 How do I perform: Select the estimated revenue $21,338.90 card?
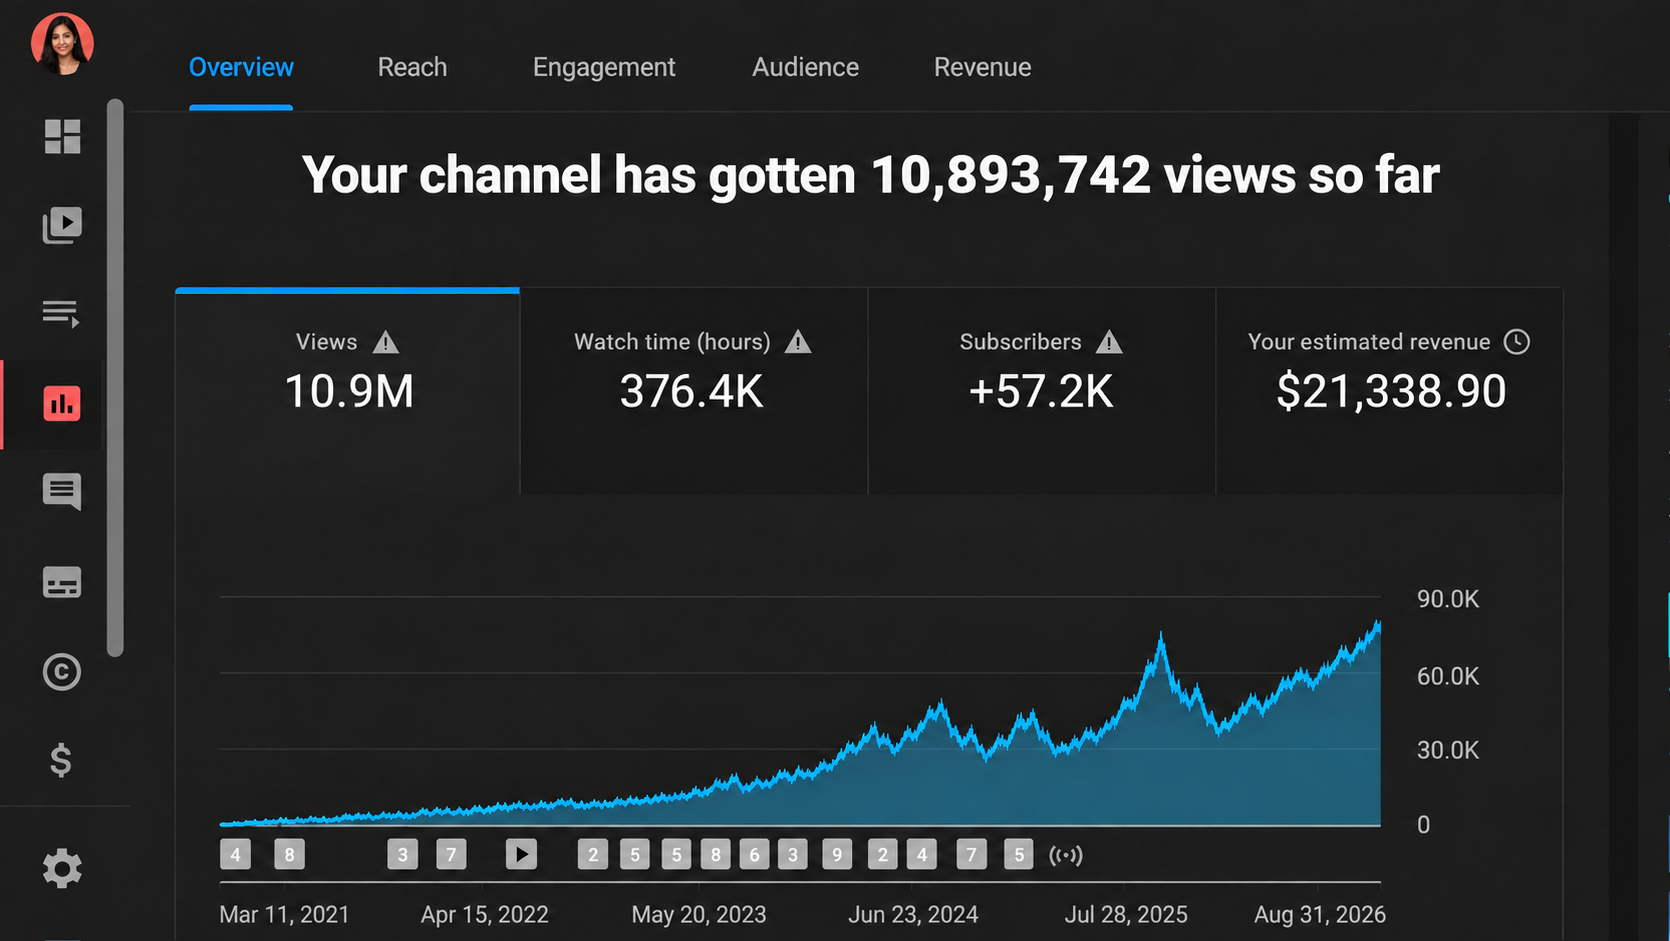click(x=1389, y=391)
